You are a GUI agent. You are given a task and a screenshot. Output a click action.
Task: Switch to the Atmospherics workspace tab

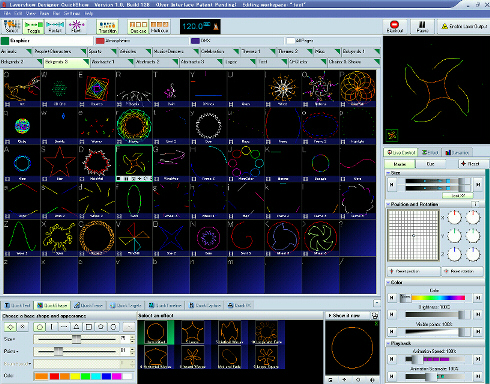tap(142, 41)
